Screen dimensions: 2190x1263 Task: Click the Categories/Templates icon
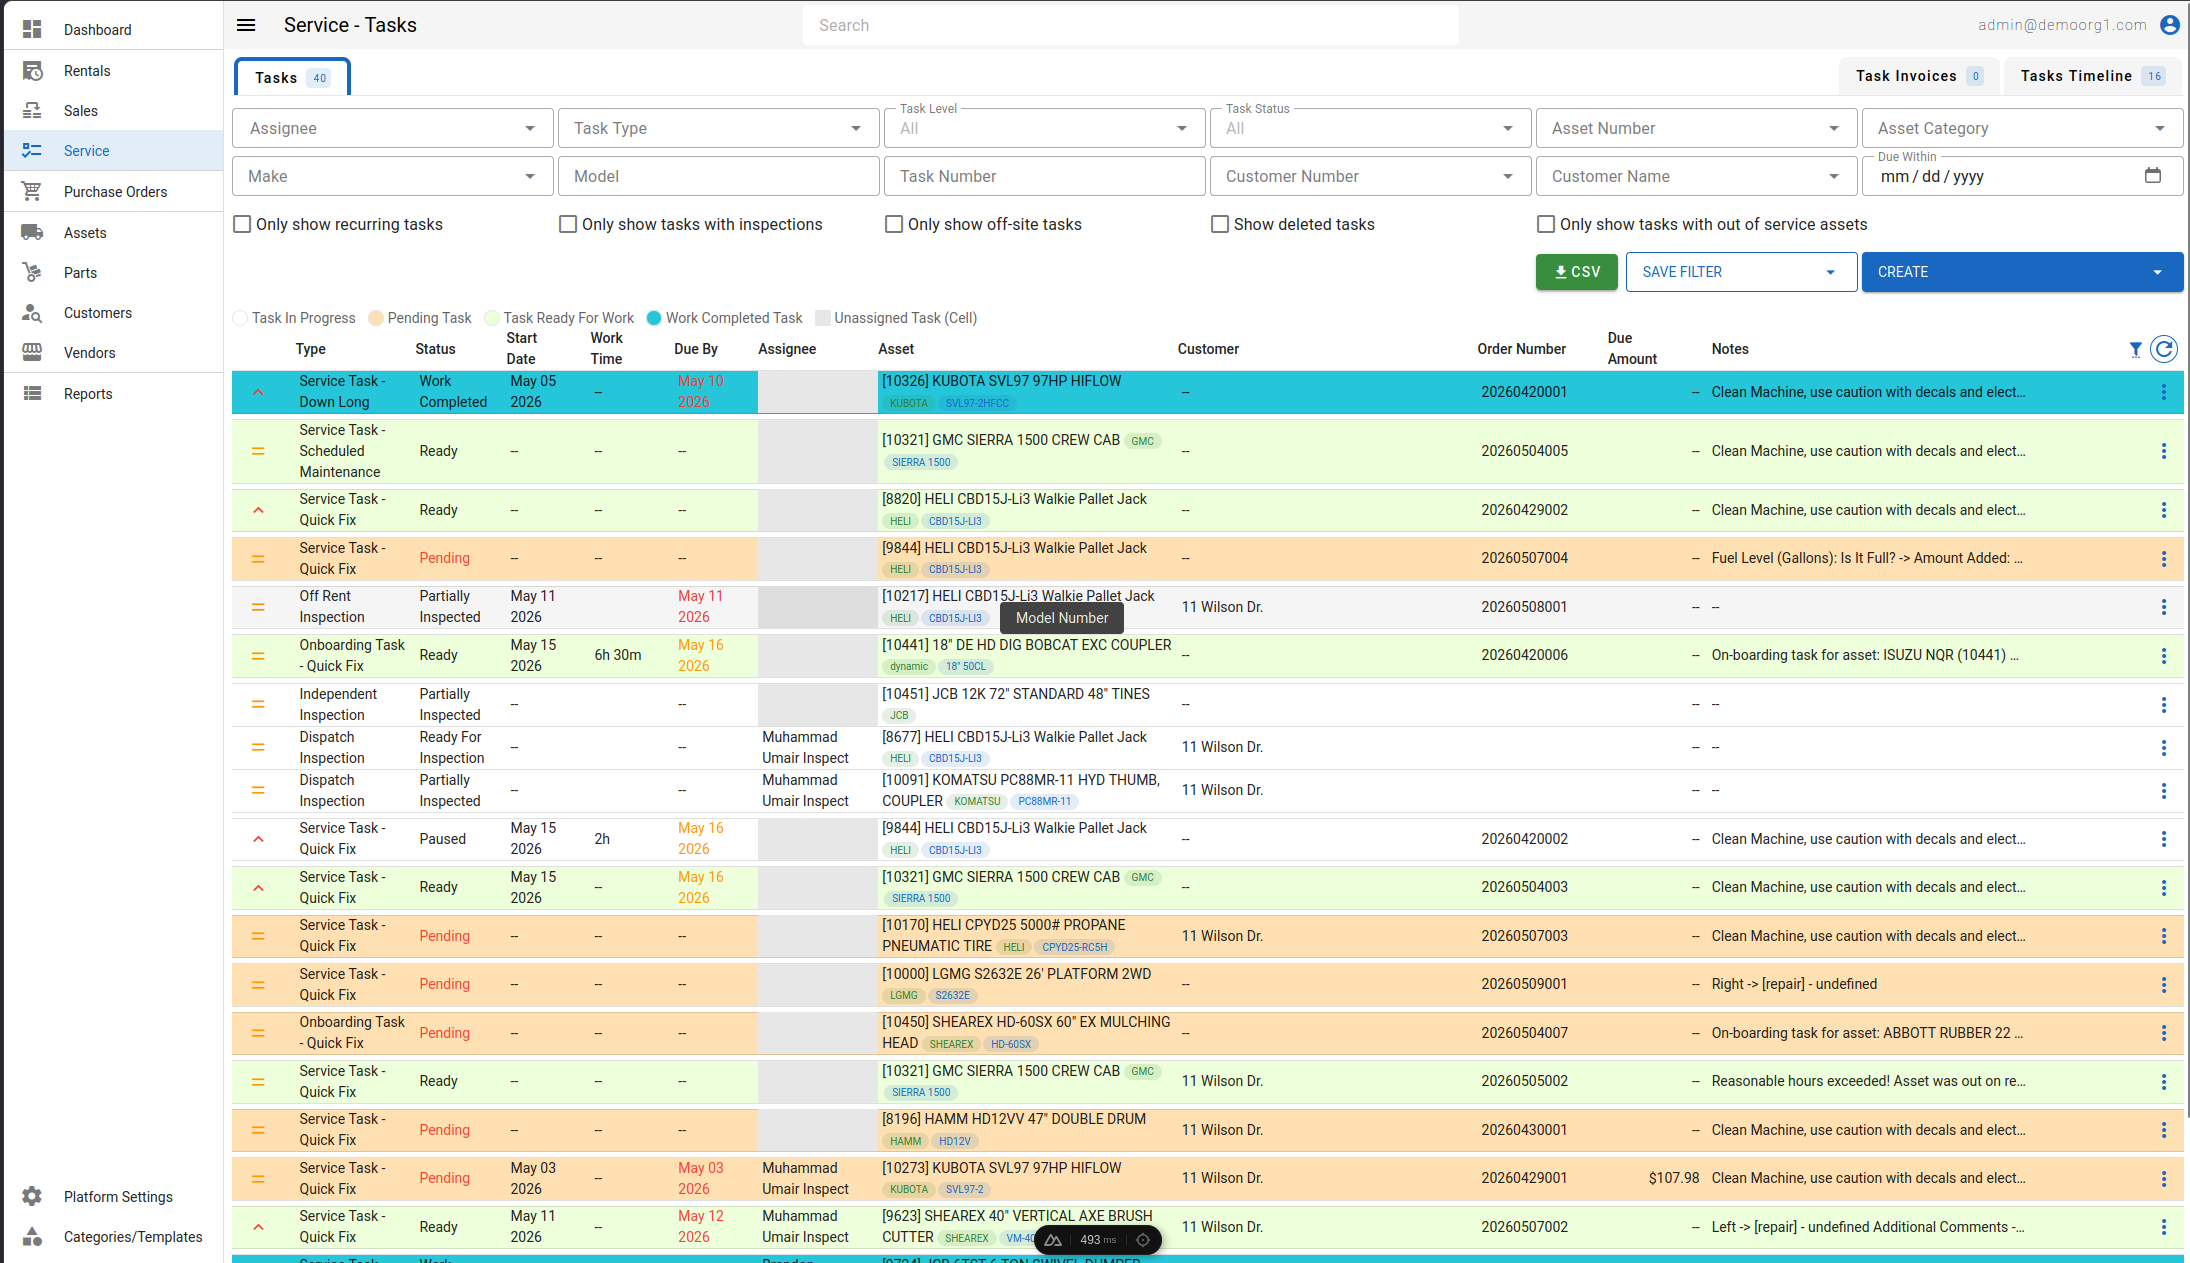pyautogui.click(x=32, y=1237)
